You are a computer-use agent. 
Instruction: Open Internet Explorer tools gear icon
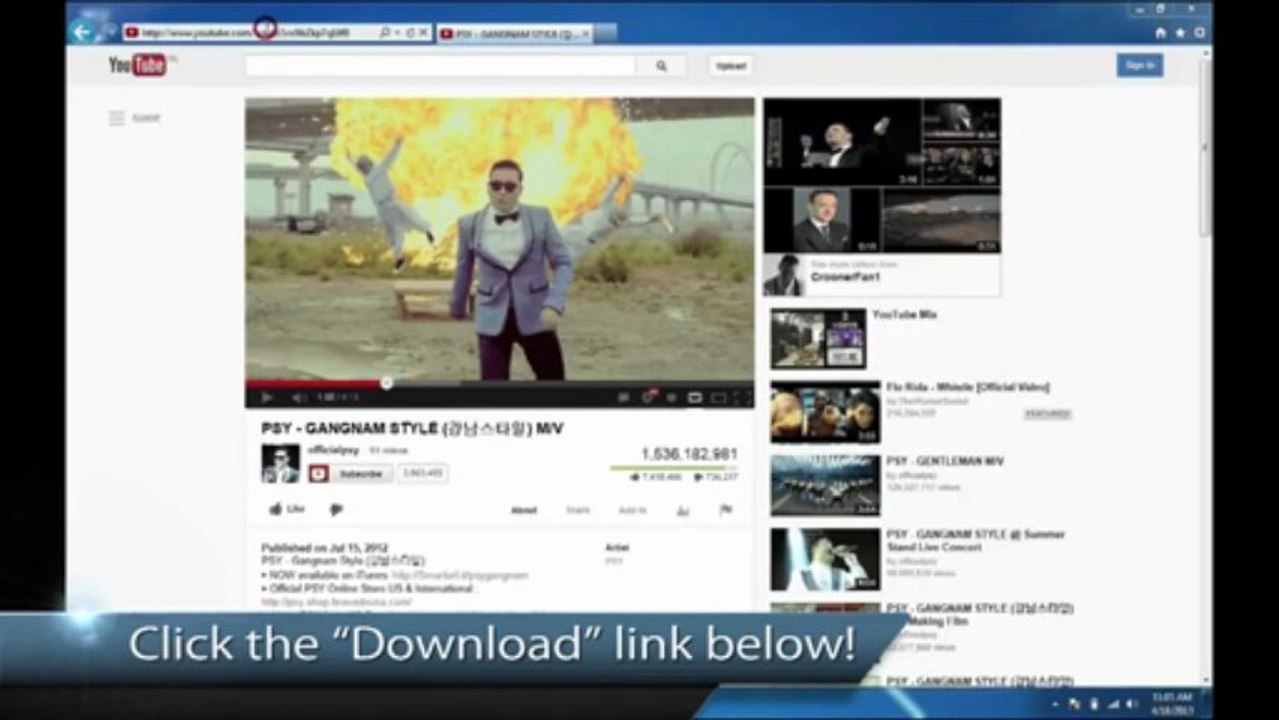(1199, 33)
